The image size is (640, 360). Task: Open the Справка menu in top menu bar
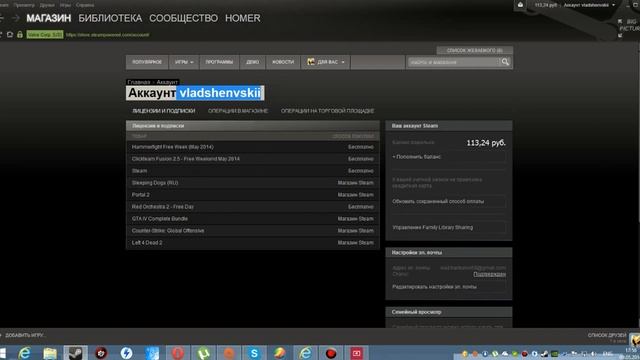(x=85, y=5)
